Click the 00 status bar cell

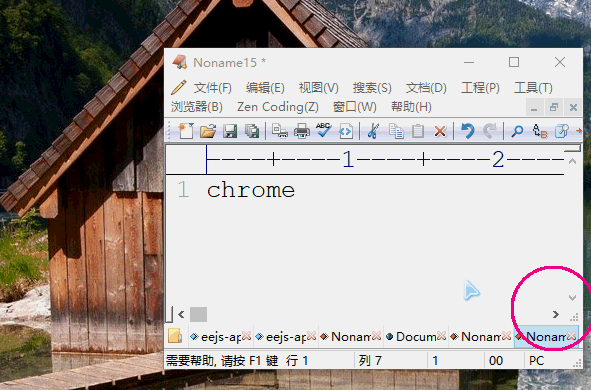(496, 361)
